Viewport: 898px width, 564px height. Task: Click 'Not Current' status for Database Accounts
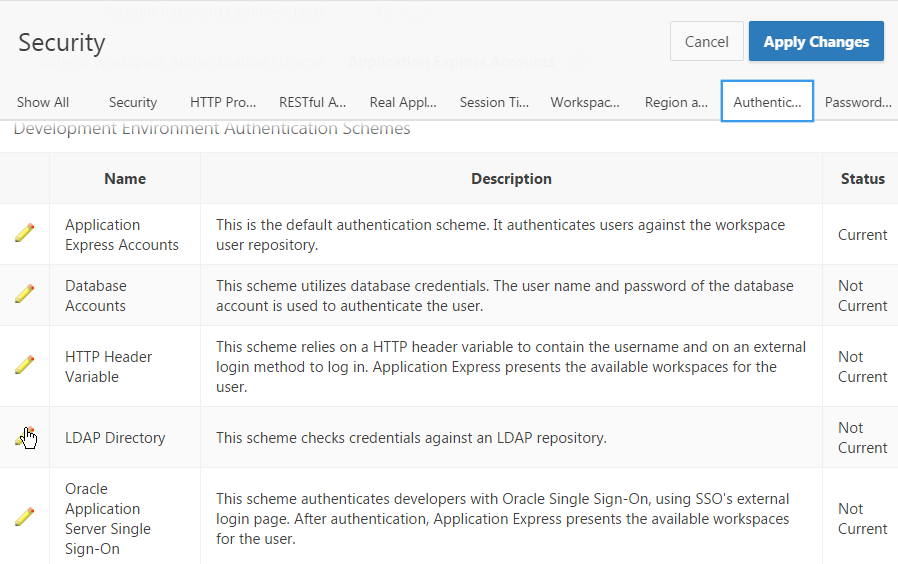coord(862,295)
